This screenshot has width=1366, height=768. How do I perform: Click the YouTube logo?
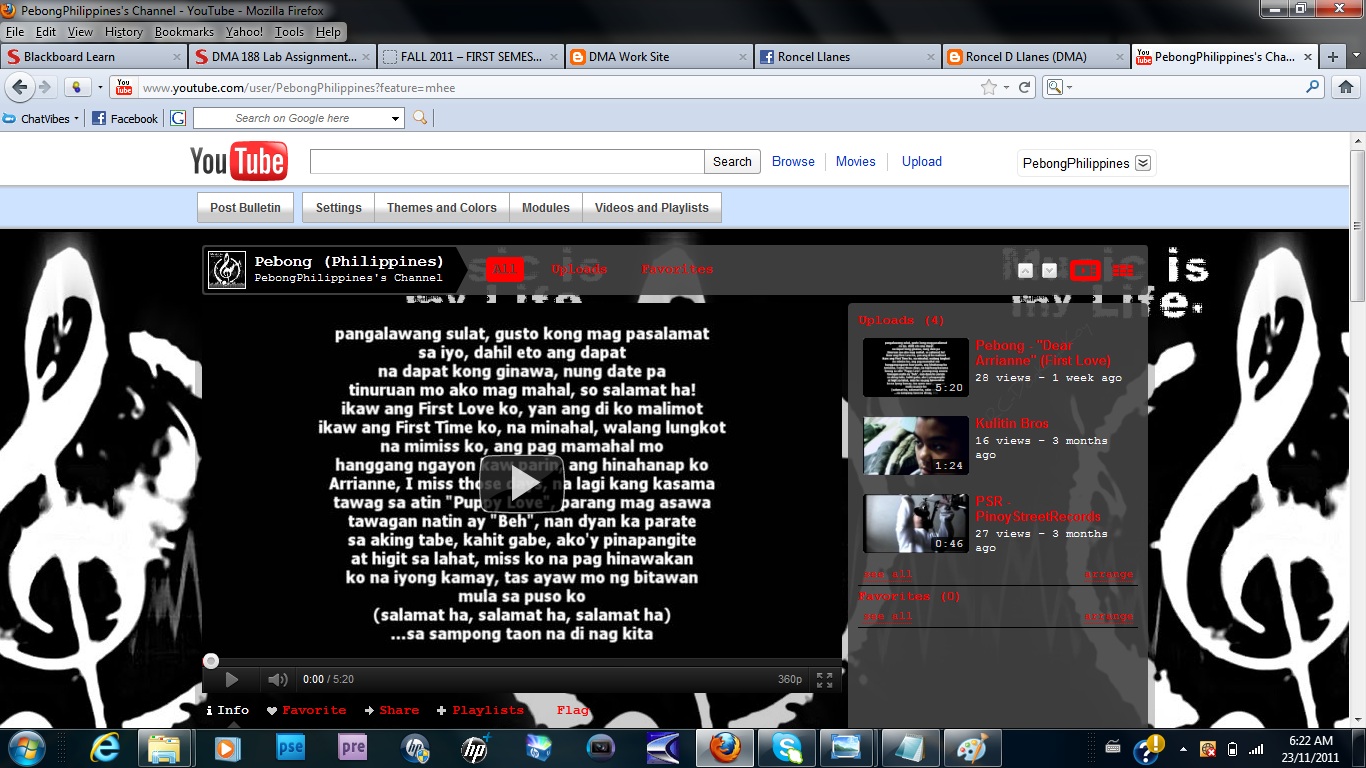(239, 161)
